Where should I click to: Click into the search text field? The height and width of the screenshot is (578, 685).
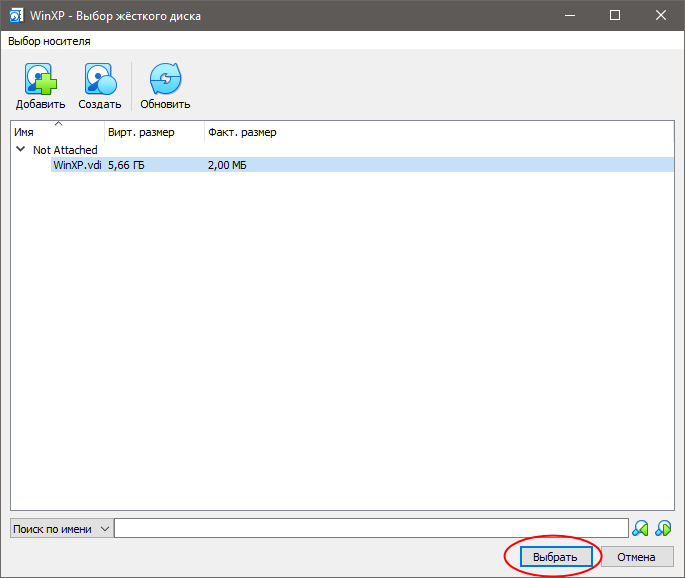point(371,529)
